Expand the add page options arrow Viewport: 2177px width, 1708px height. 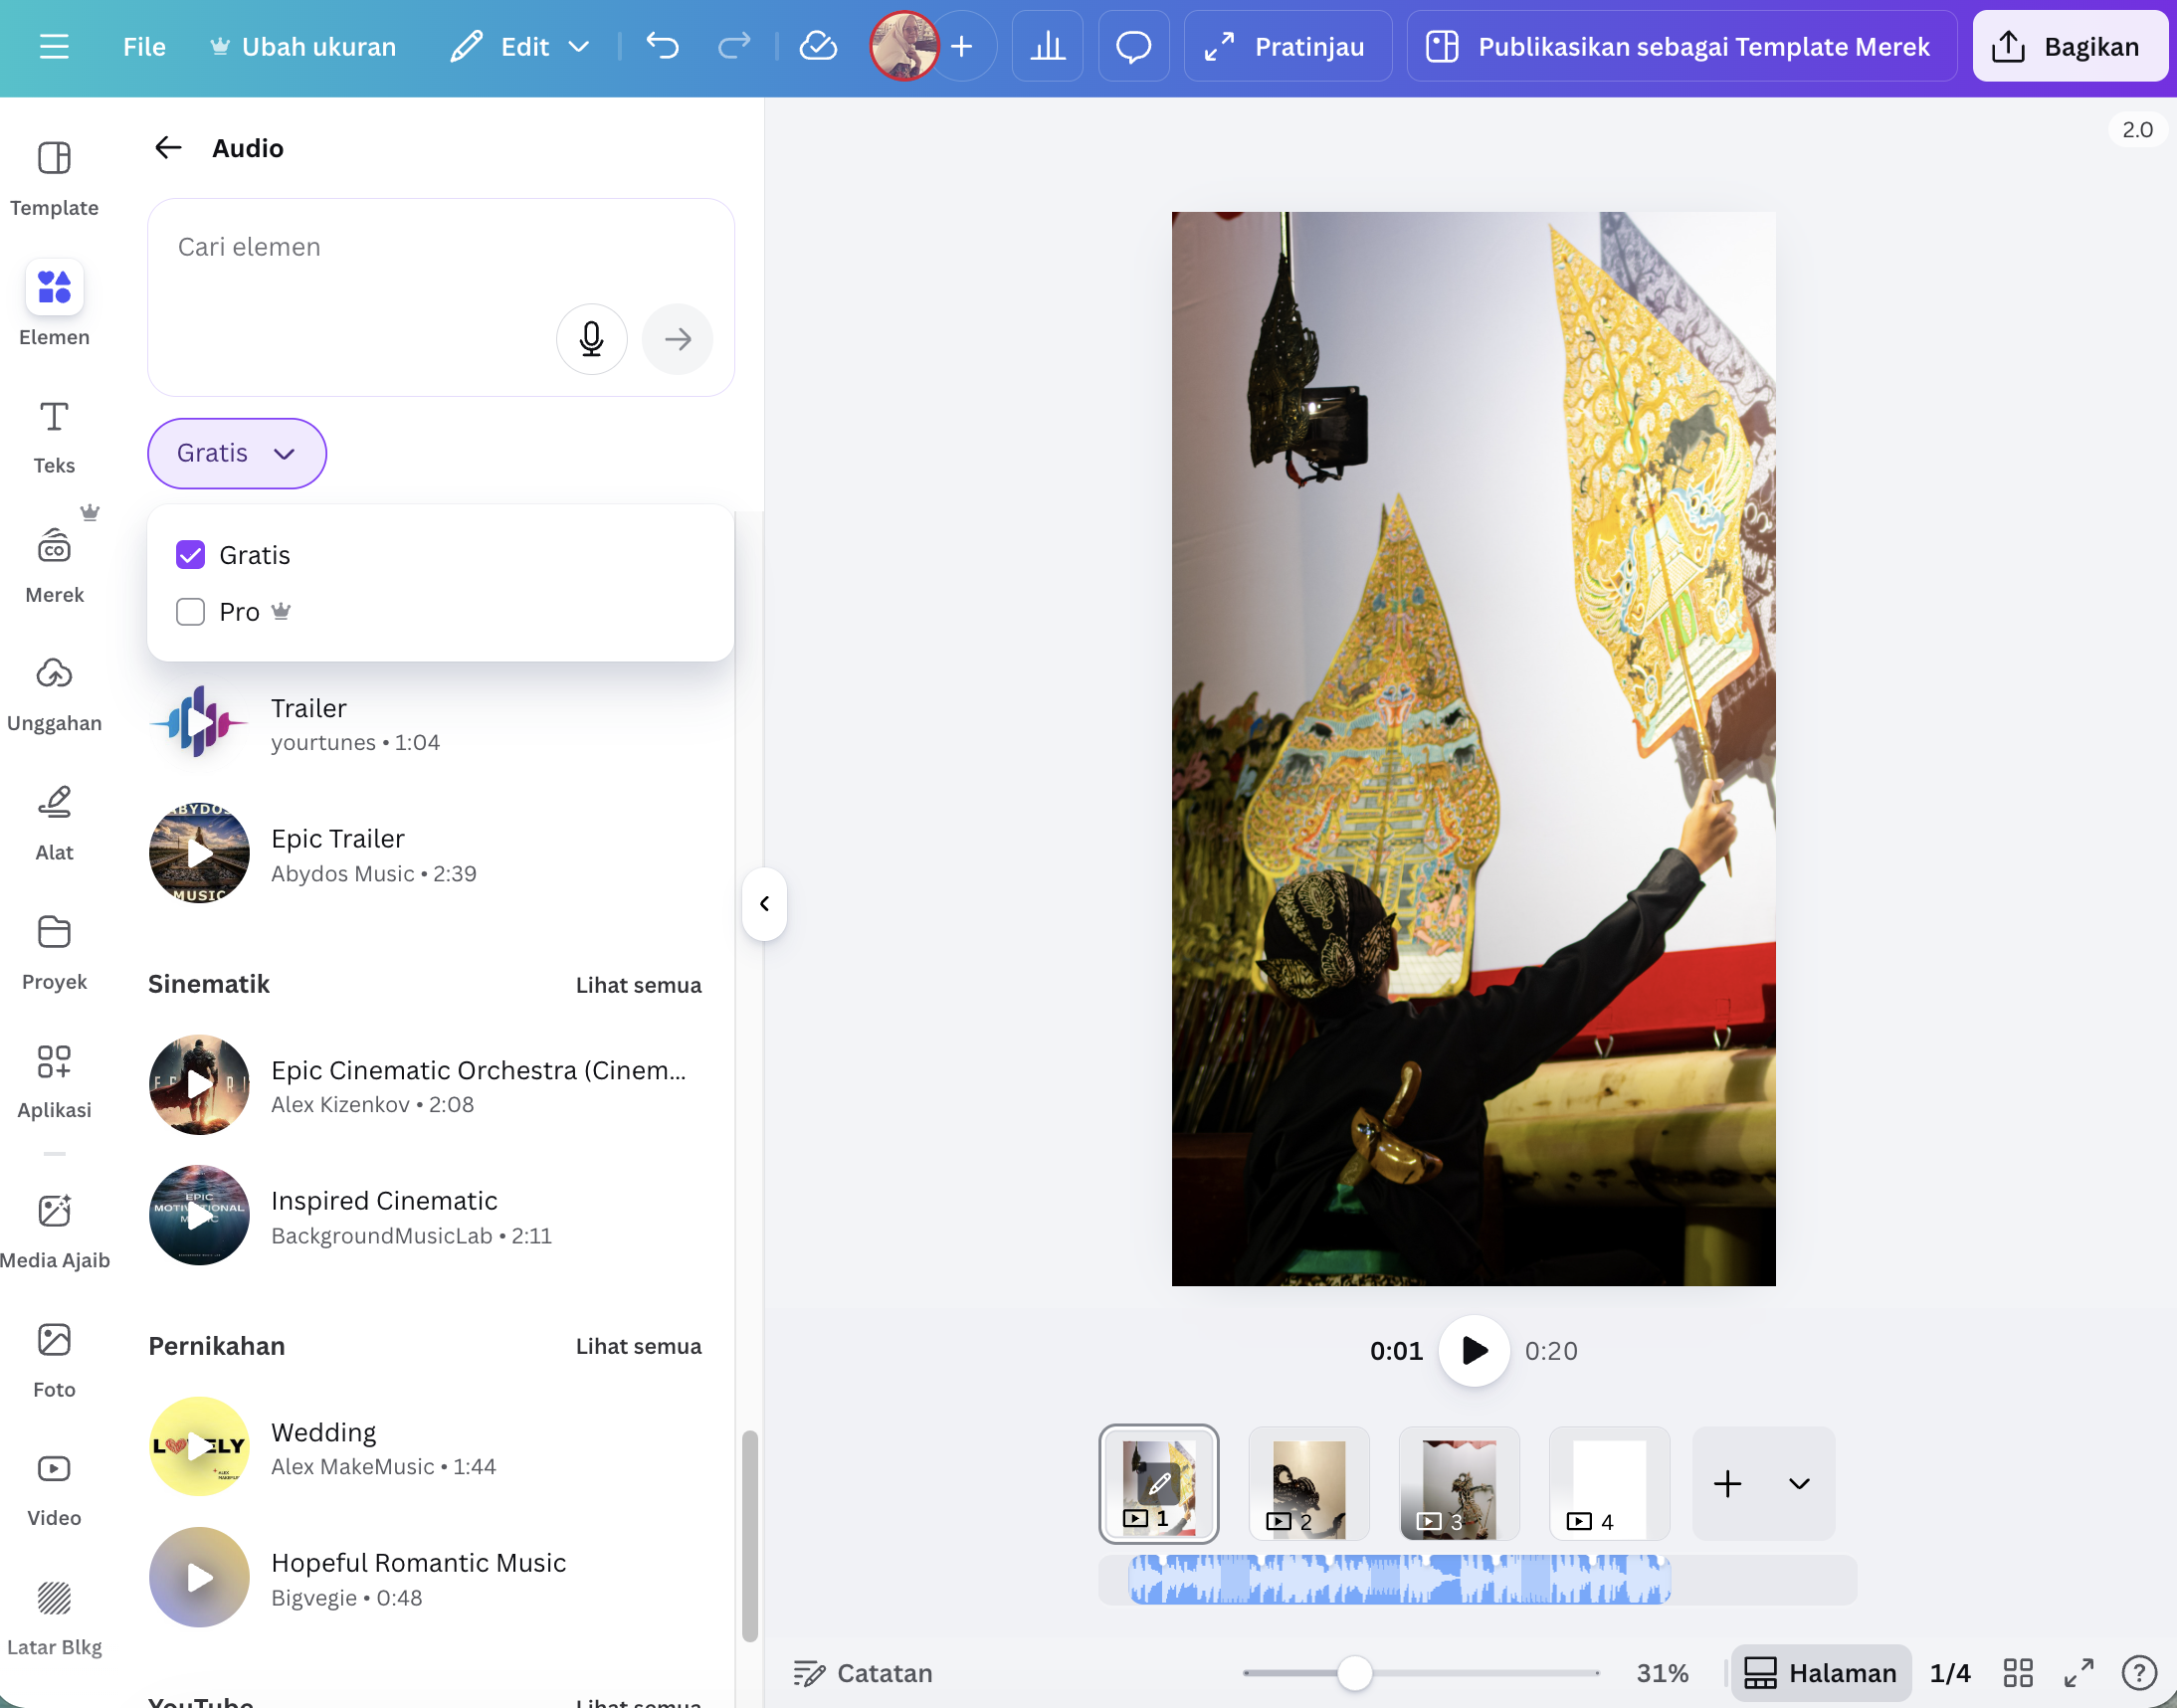pos(1799,1484)
